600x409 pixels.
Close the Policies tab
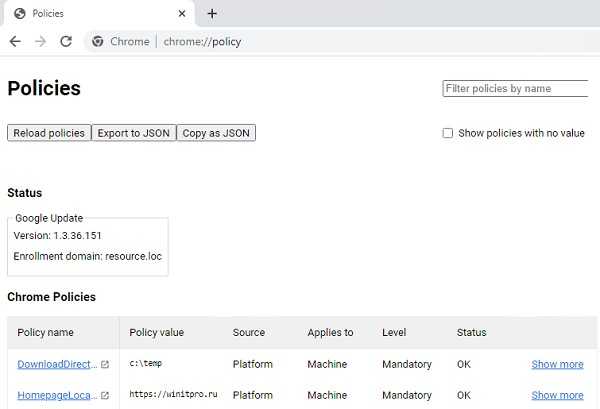click(182, 14)
